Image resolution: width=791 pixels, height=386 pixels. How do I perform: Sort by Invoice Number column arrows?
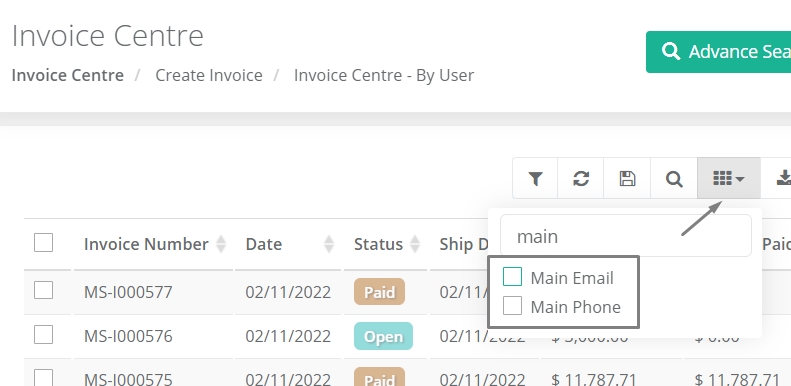[x=221, y=244]
